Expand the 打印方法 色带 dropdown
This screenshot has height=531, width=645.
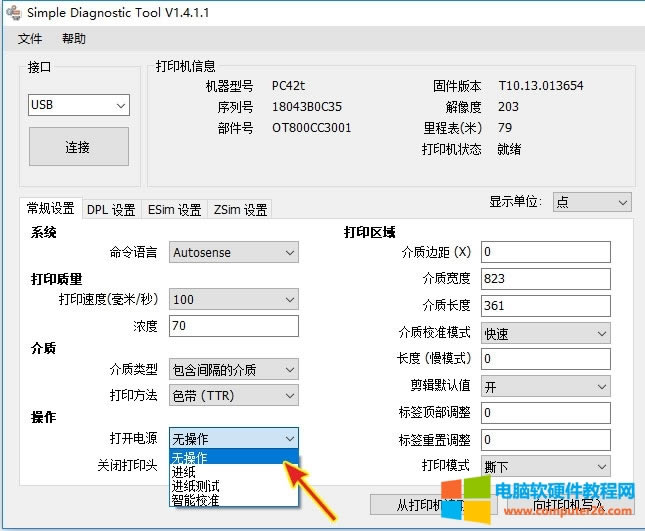coord(234,395)
